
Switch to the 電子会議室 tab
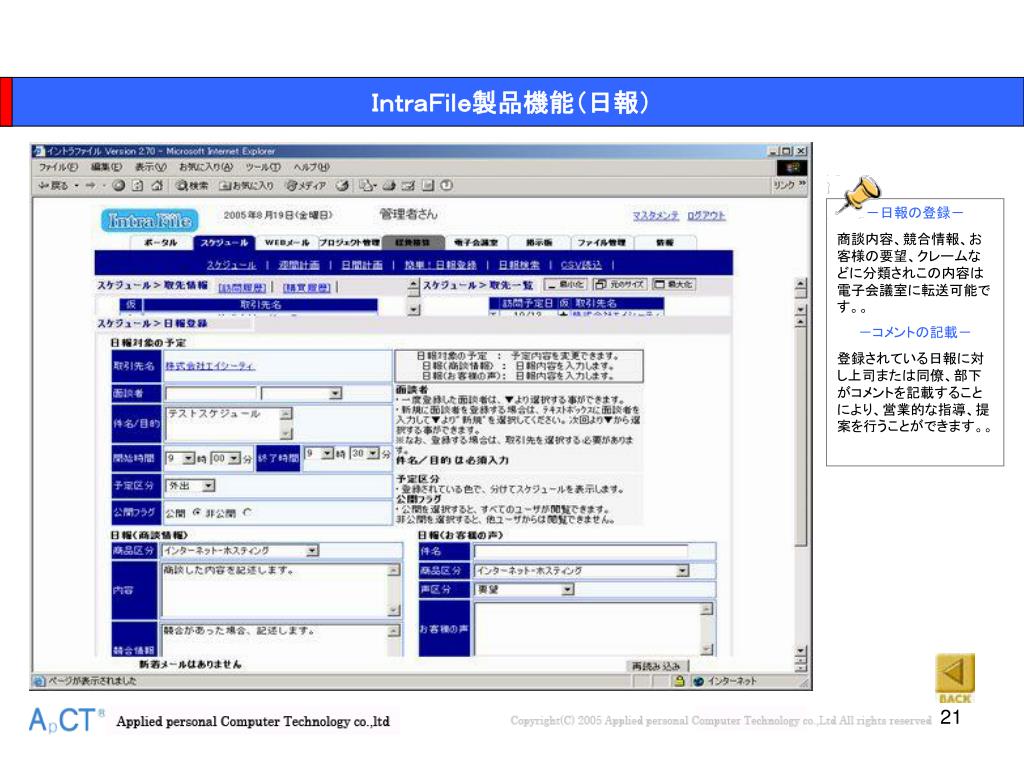click(476, 242)
